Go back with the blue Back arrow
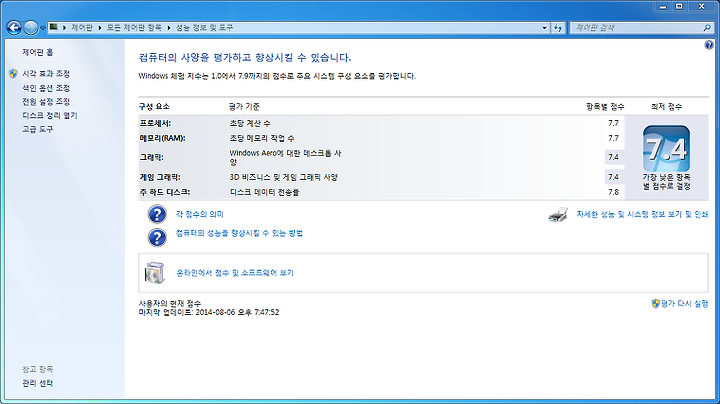720x404 pixels. tap(14, 28)
